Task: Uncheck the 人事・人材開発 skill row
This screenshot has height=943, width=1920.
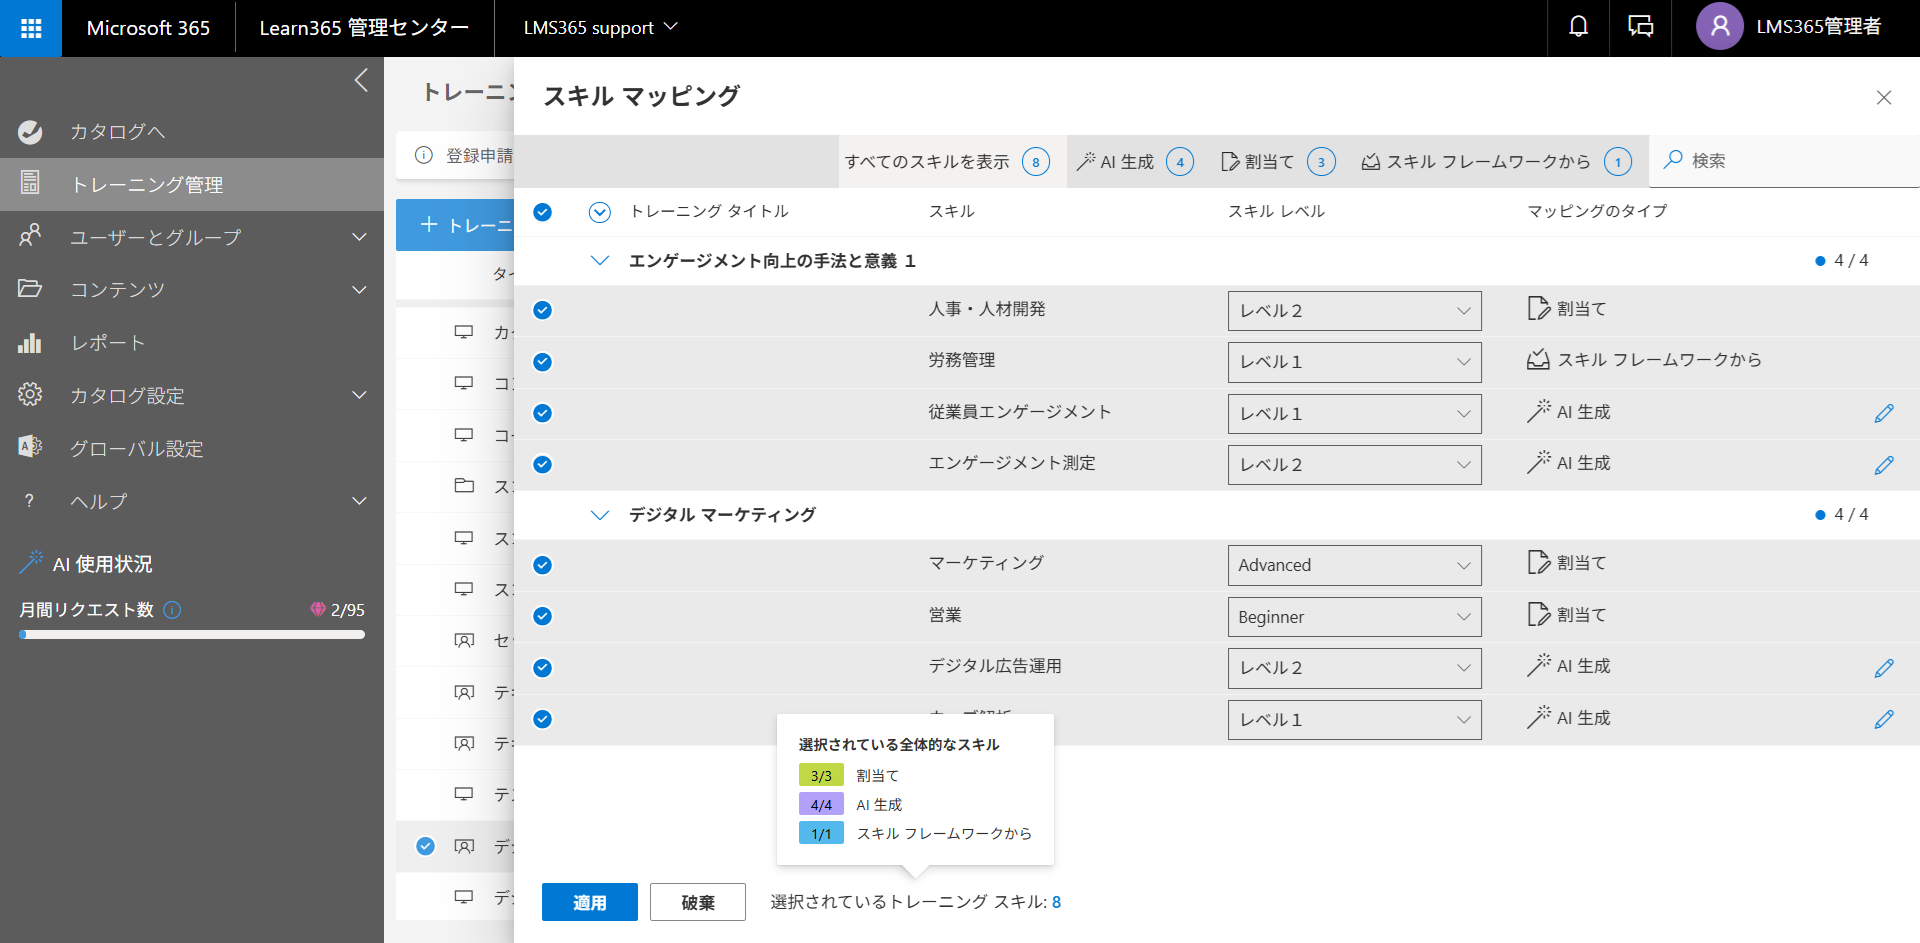Action: [542, 310]
